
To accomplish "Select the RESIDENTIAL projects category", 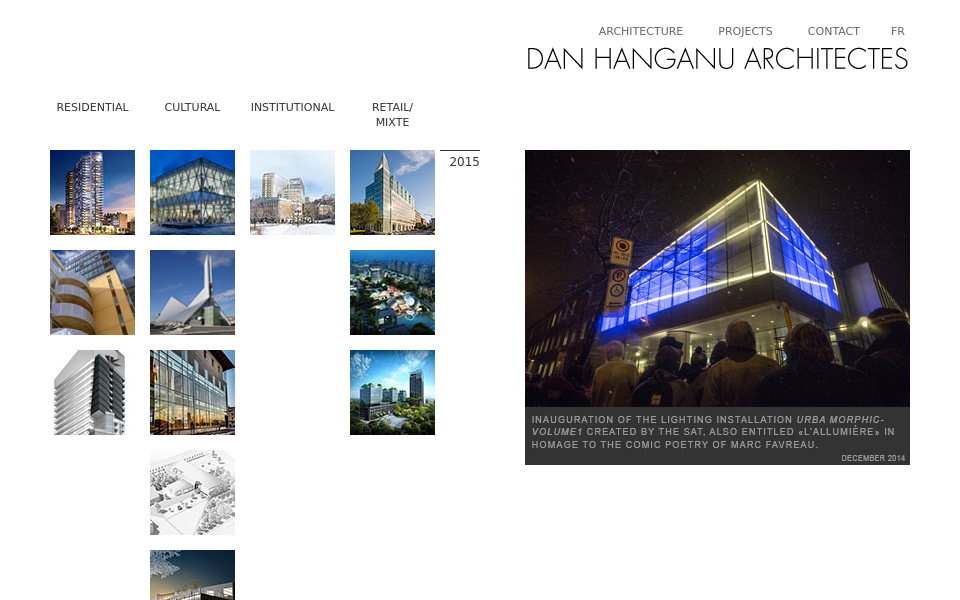I will [x=92, y=107].
